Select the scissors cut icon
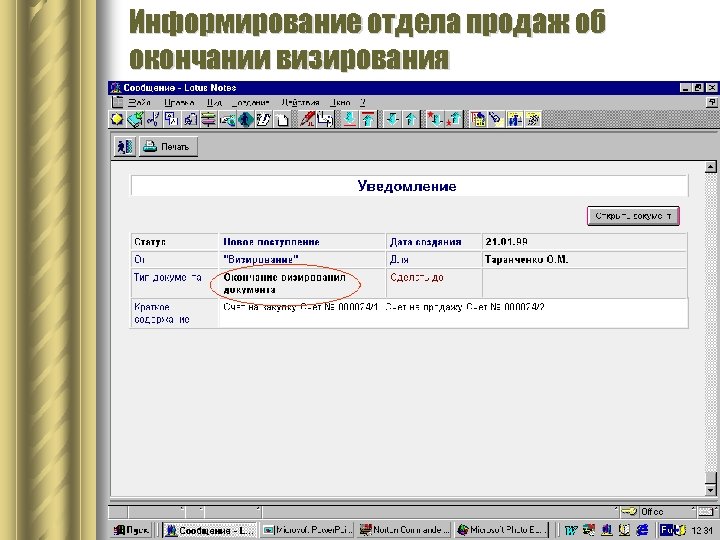 click(153, 119)
